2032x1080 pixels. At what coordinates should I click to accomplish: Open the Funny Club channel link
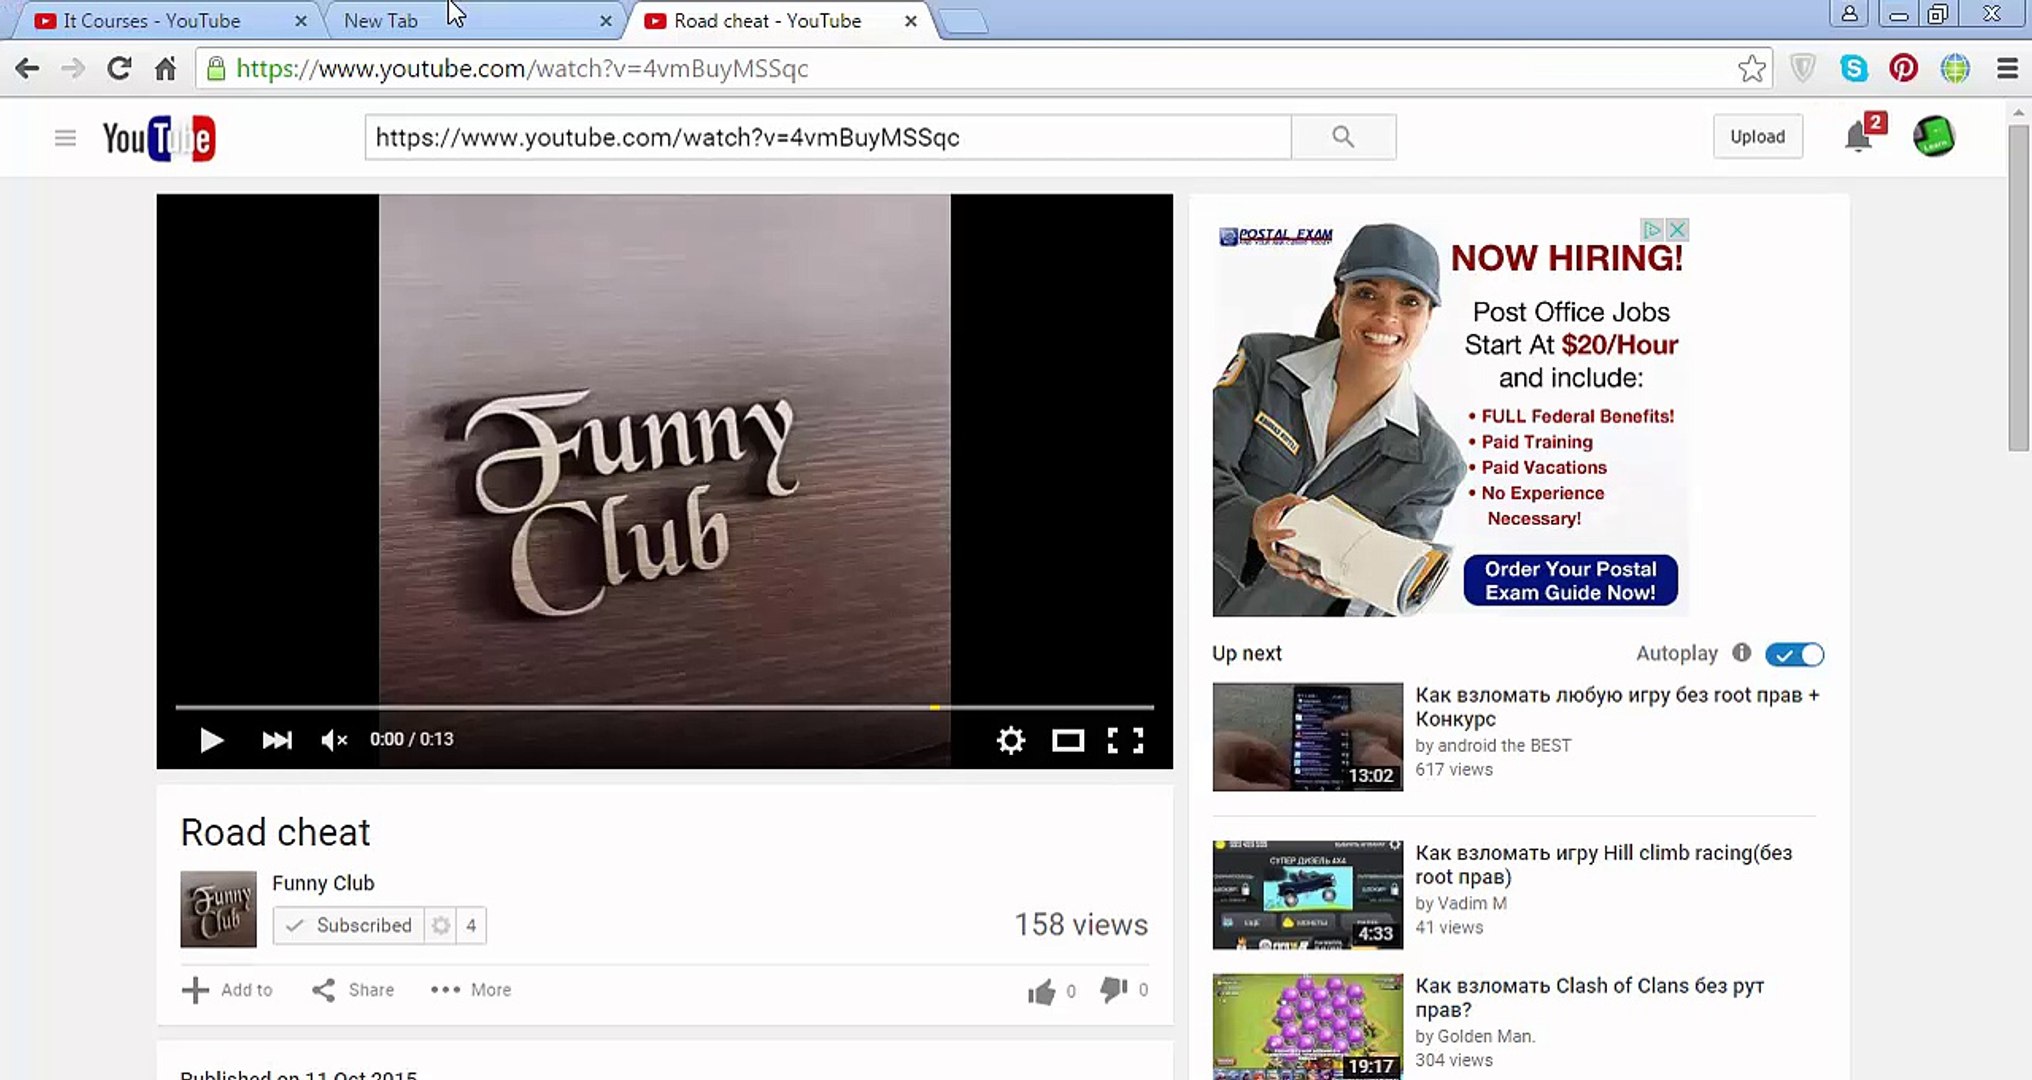click(x=322, y=883)
